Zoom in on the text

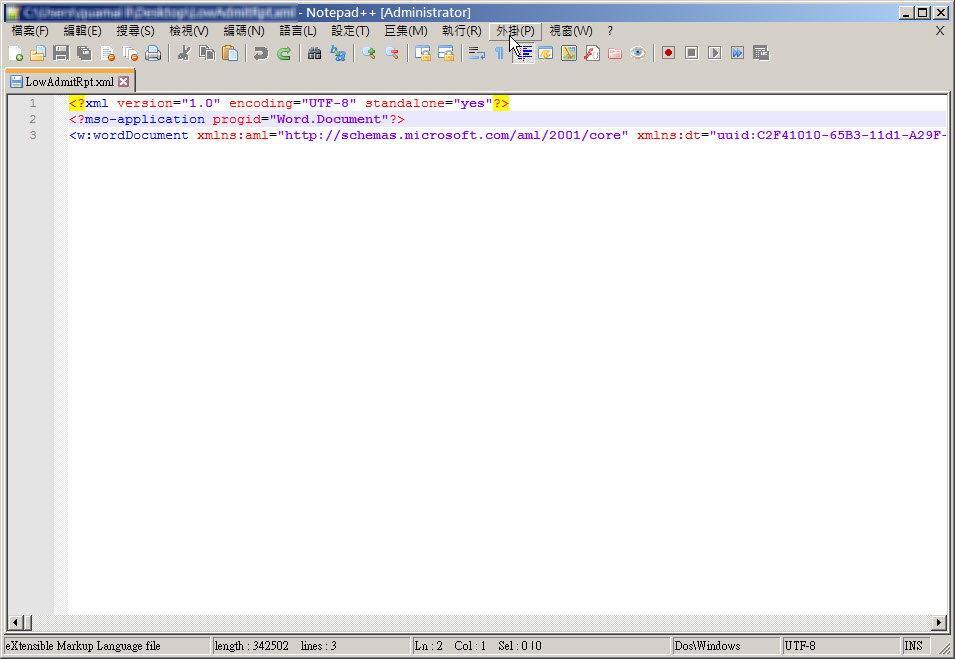[367, 53]
